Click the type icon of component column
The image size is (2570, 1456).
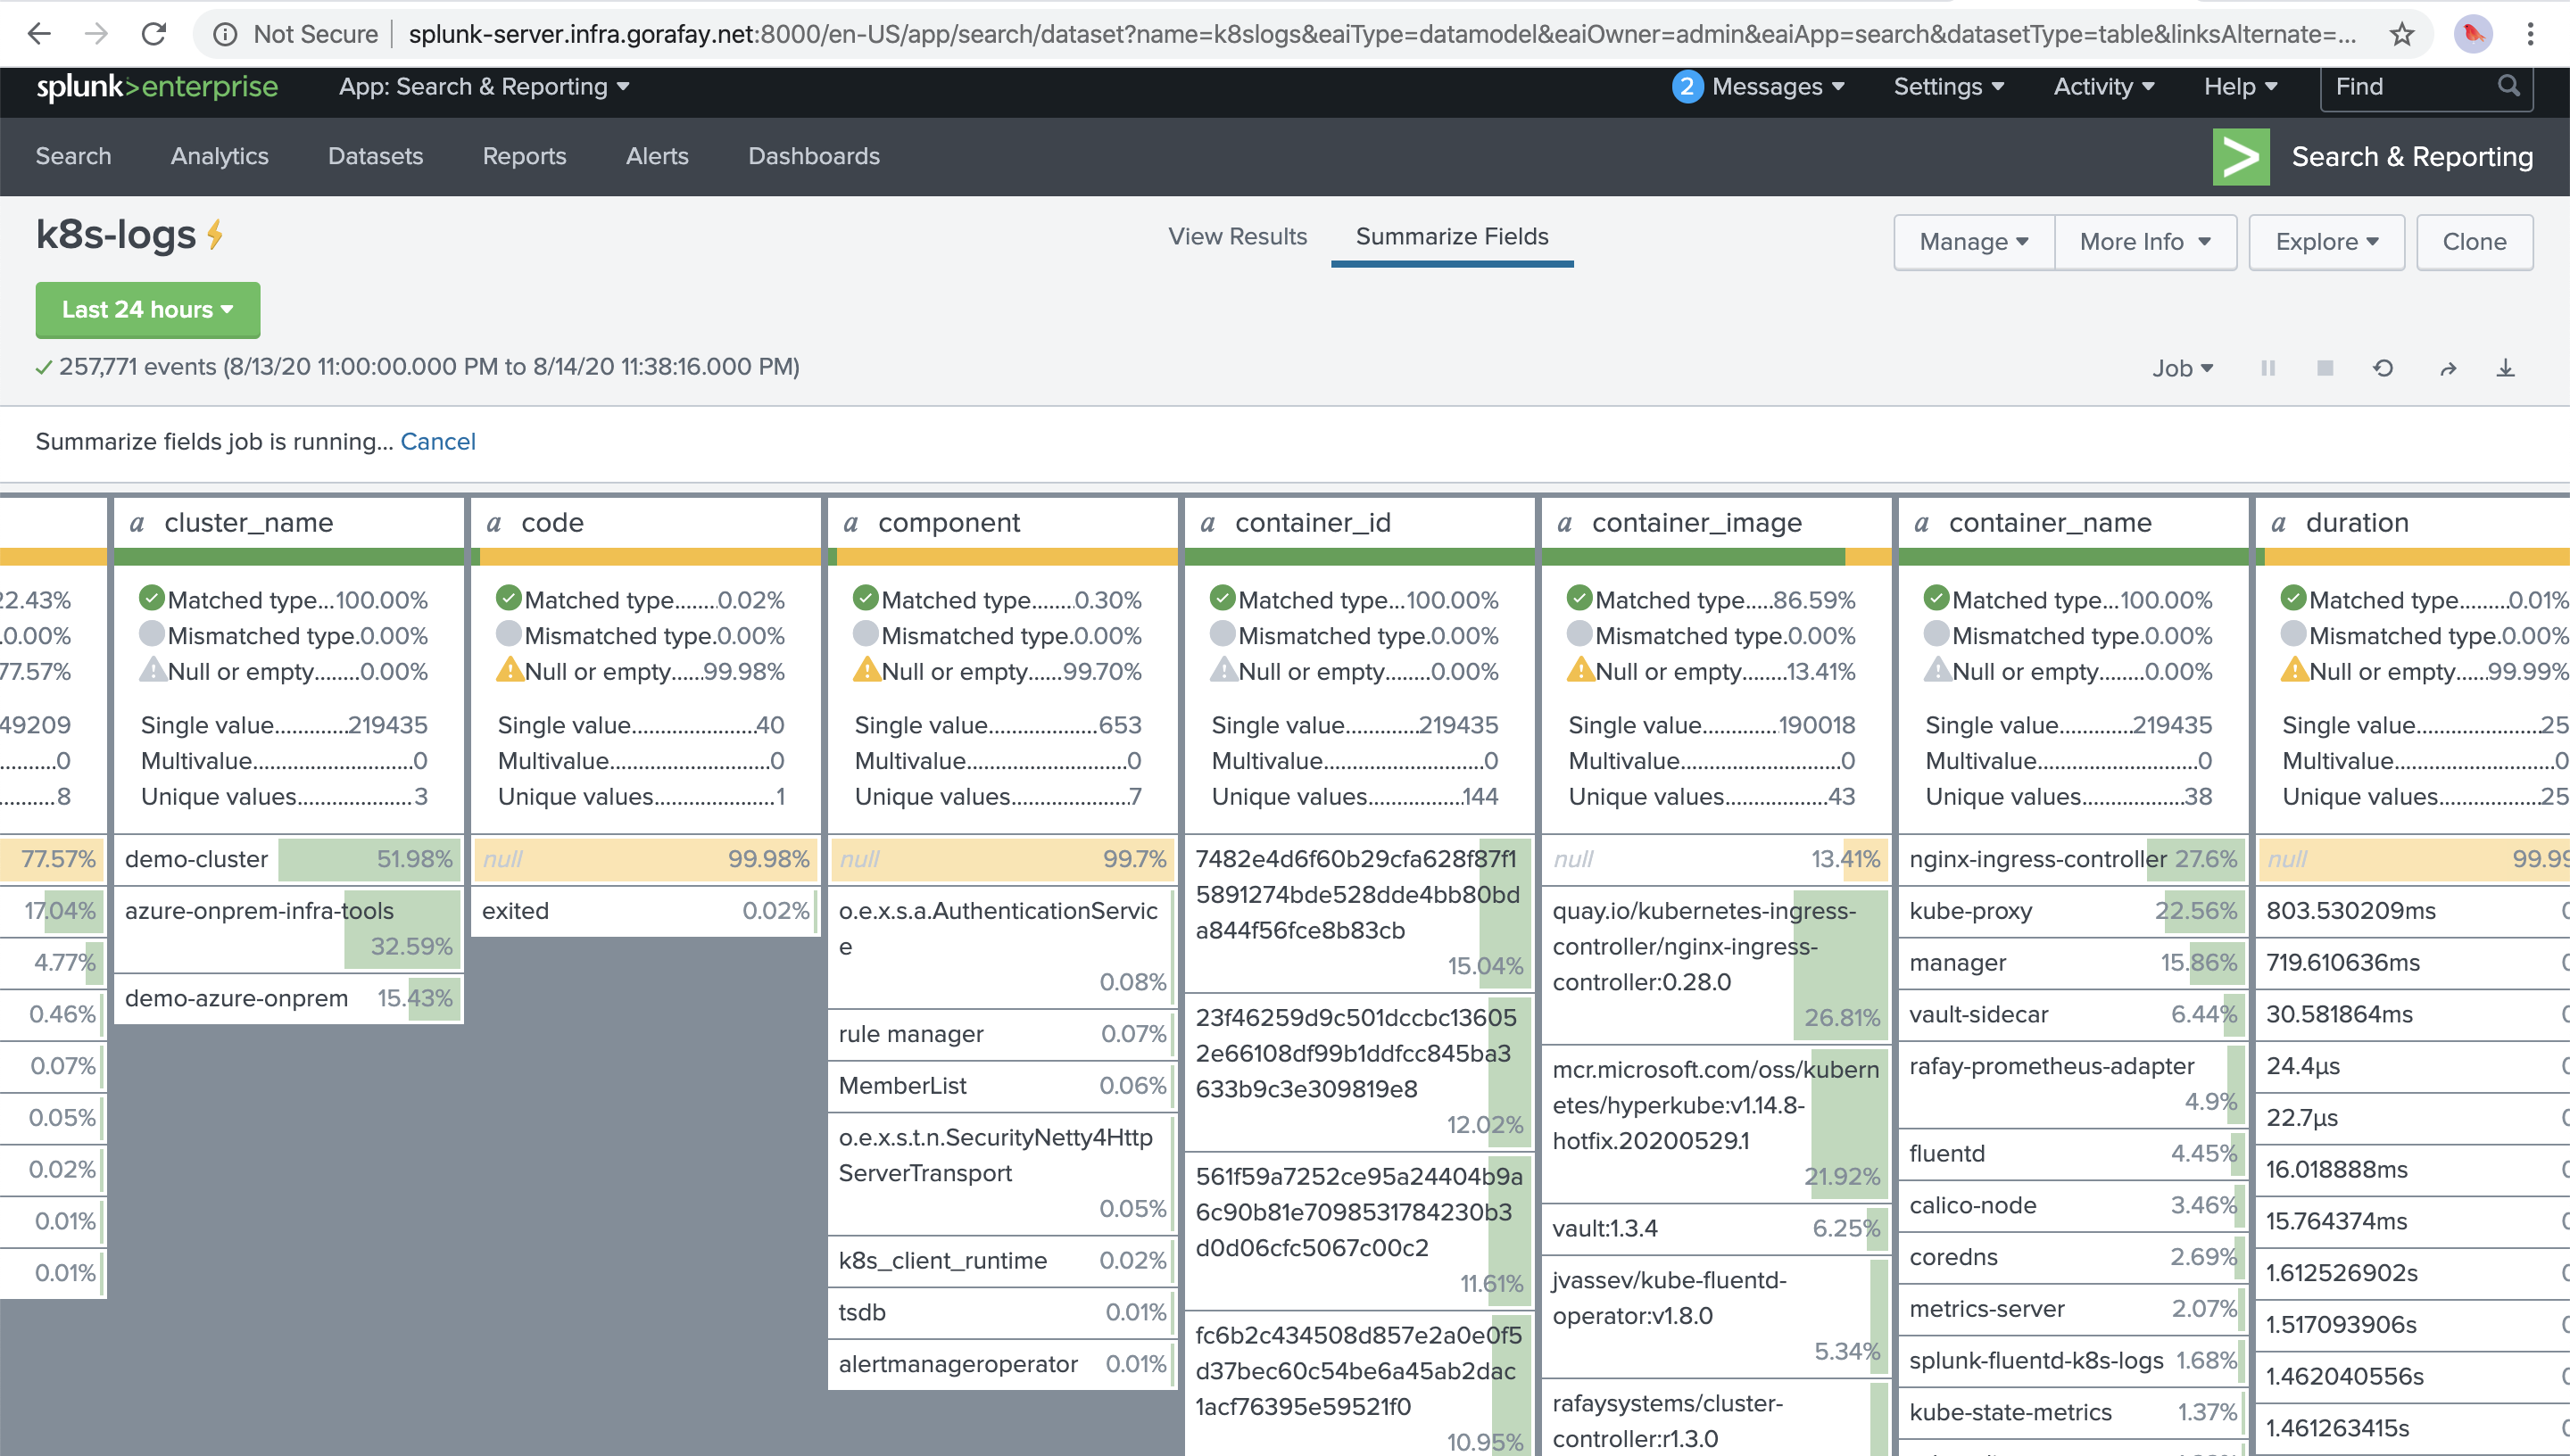[850, 523]
